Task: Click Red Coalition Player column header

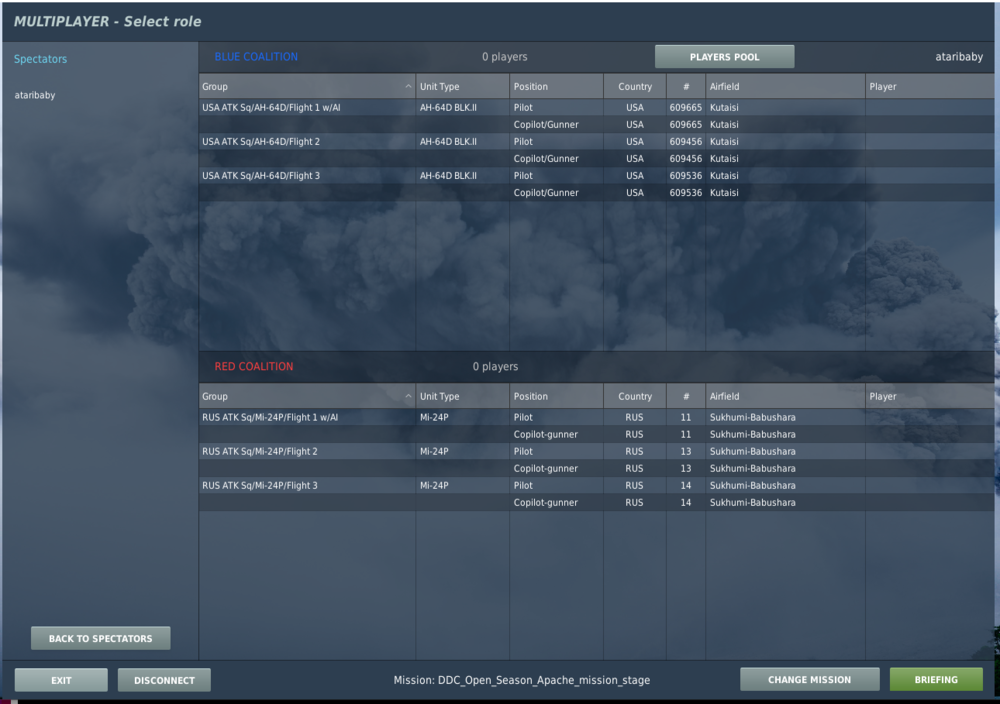Action: click(929, 396)
